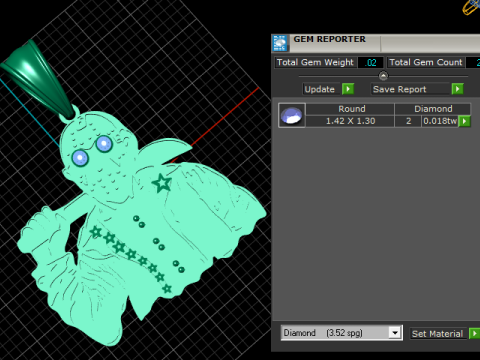This screenshot has height=360, width=480.
Task: Click the Total Gem Weight label
Action: 315,62
